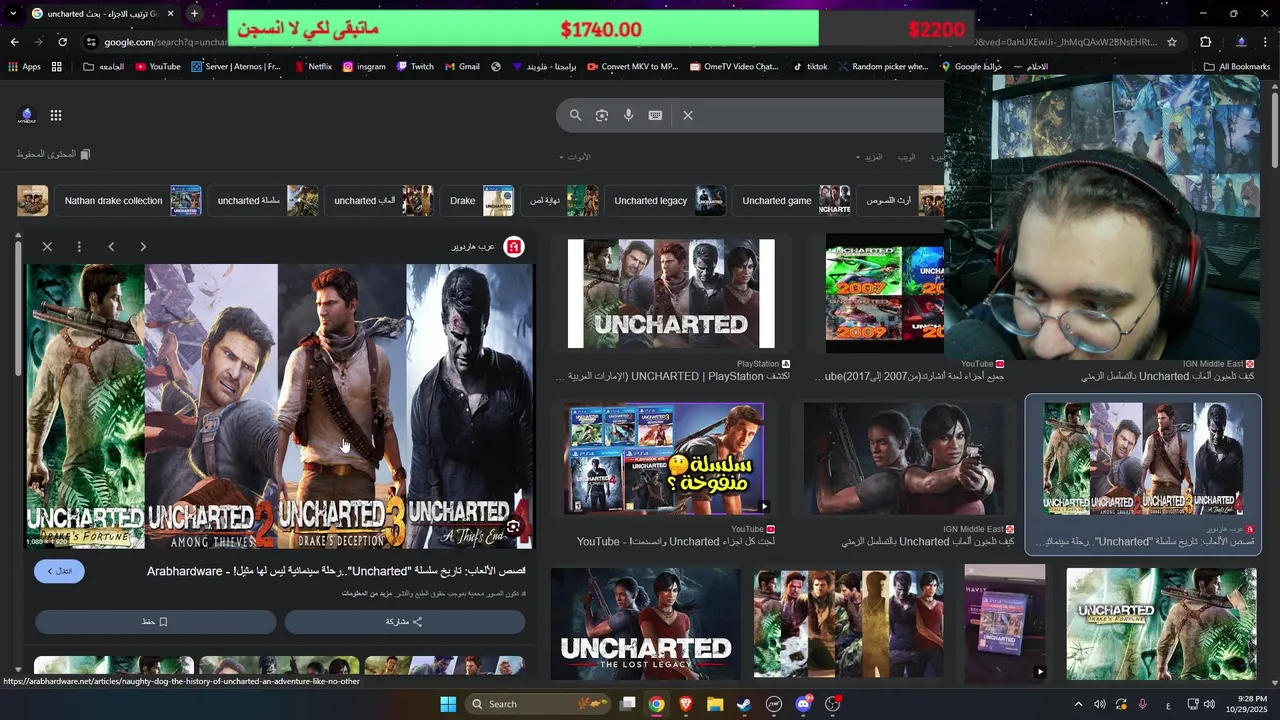This screenshot has height=720, width=1280.
Task: Select the Nathan drake collection chip
Action: point(131,201)
